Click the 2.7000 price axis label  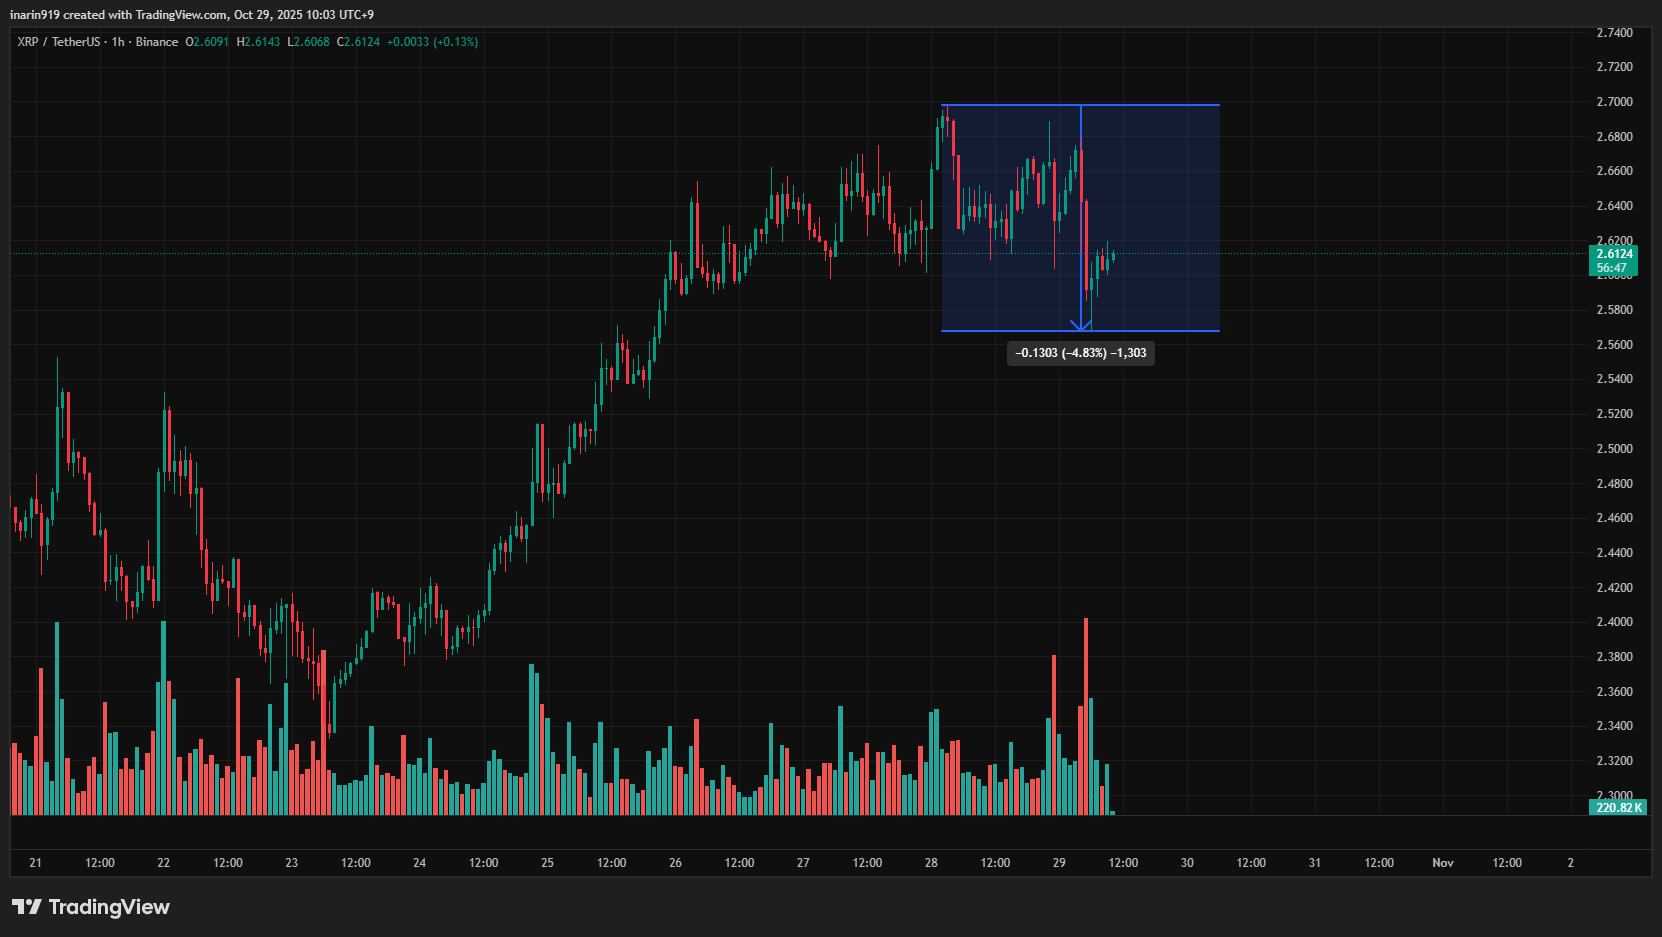pos(1614,102)
